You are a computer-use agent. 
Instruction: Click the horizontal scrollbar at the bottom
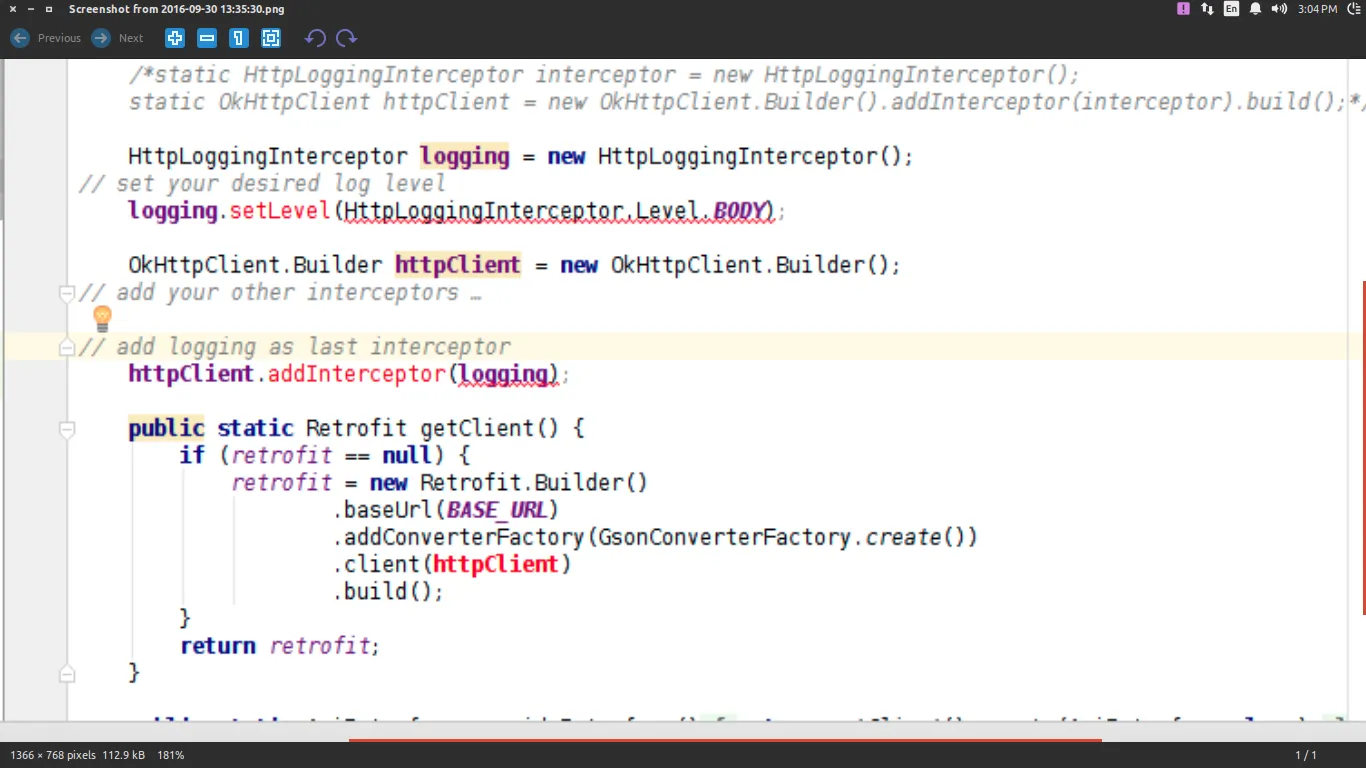point(725,740)
